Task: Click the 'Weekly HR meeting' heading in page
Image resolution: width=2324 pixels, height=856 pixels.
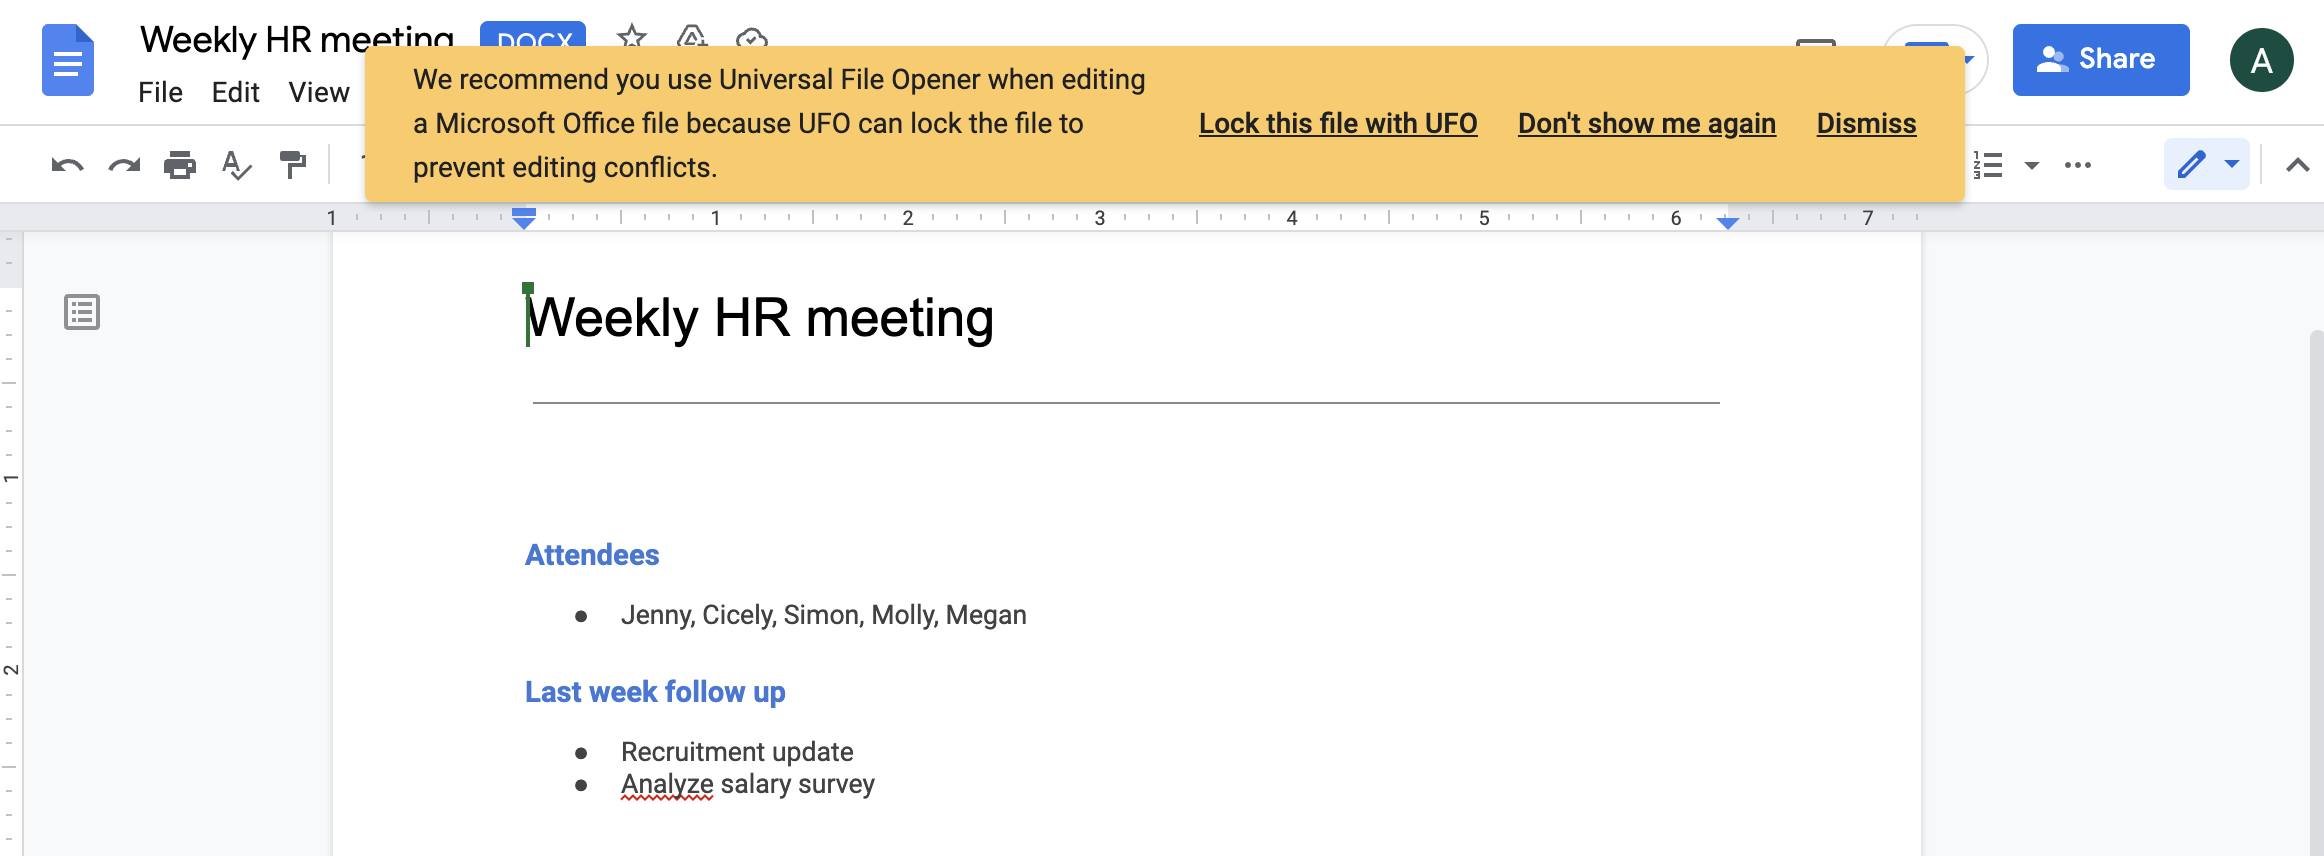Action: tap(760, 318)
